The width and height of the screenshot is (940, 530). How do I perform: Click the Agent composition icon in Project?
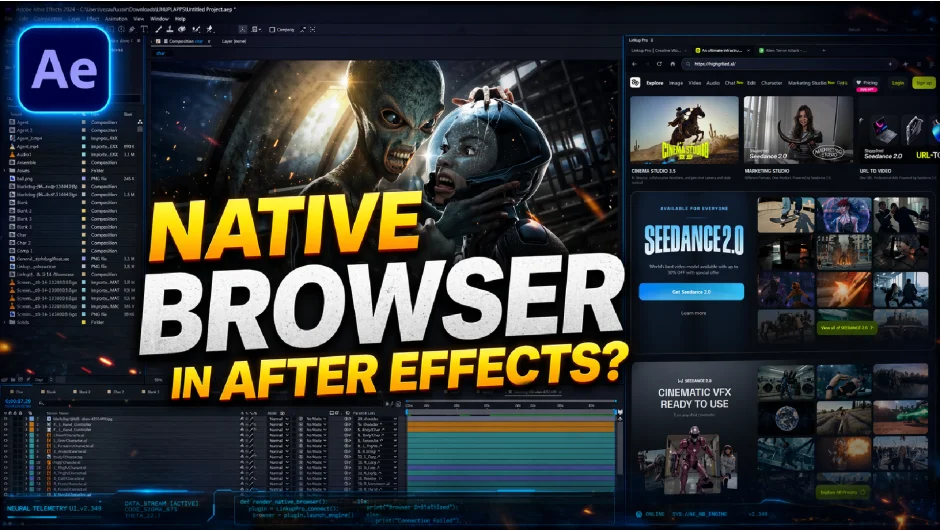point(12,122)
